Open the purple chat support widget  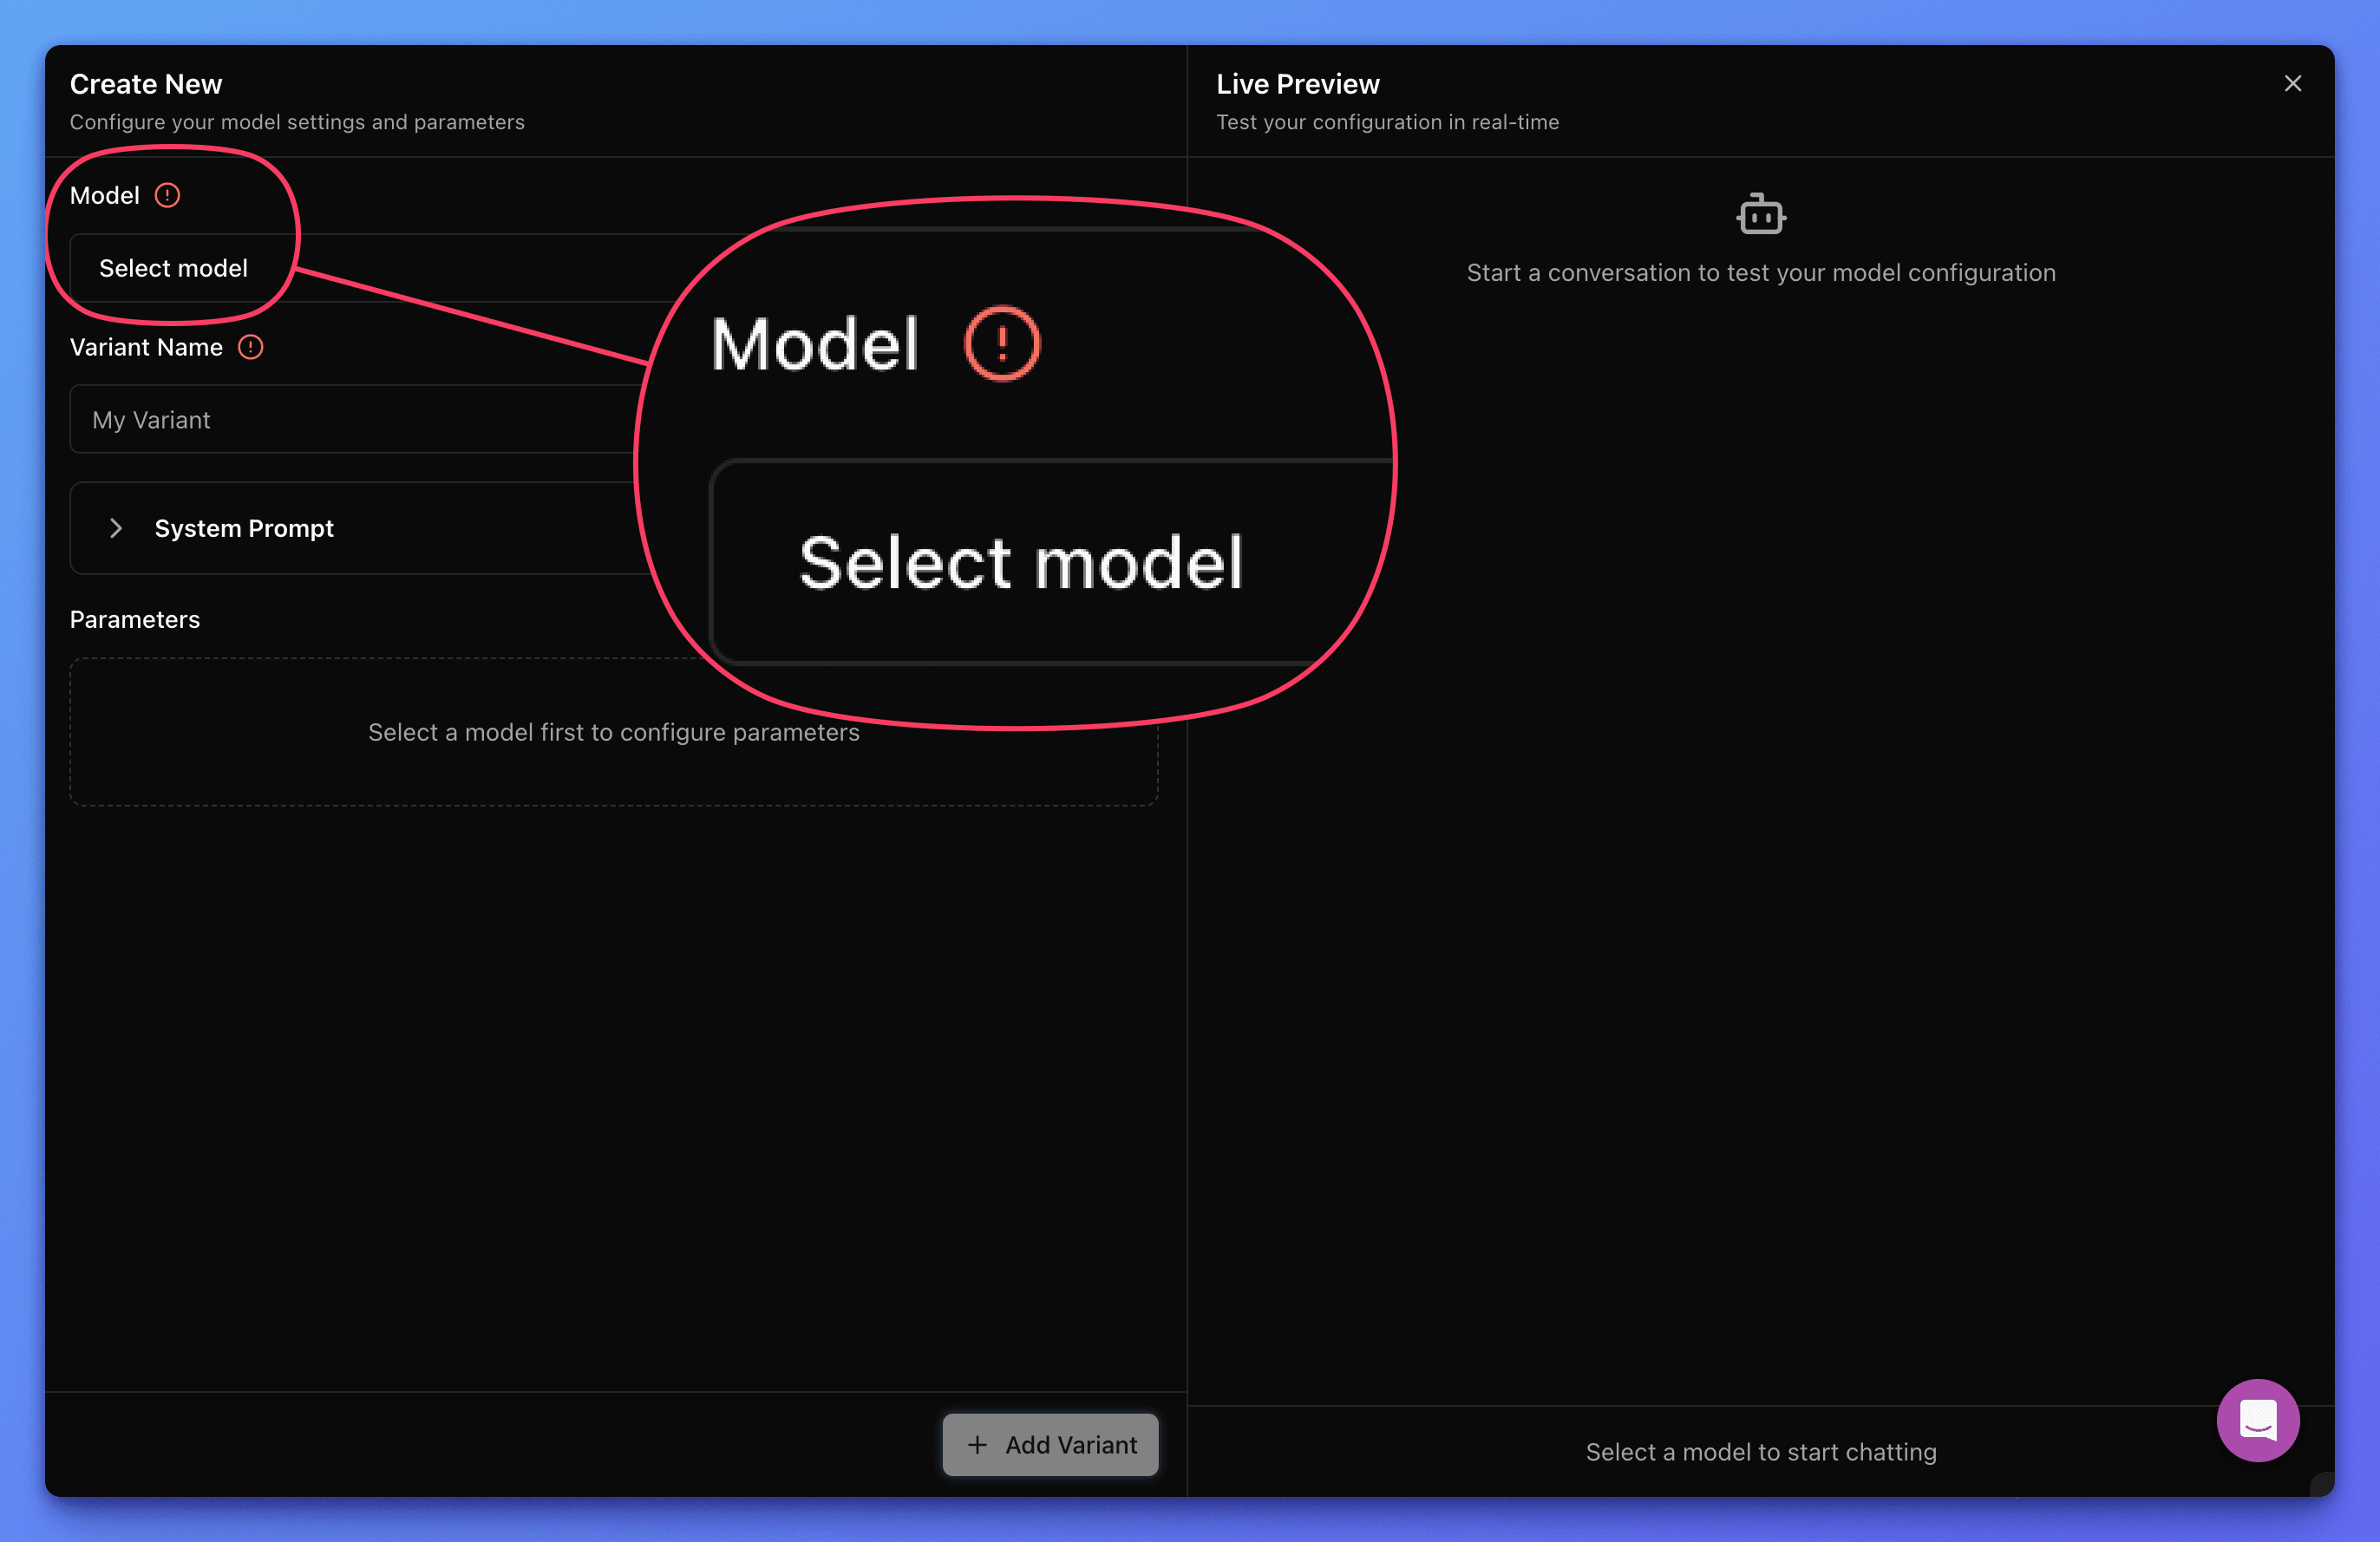2257,1420
